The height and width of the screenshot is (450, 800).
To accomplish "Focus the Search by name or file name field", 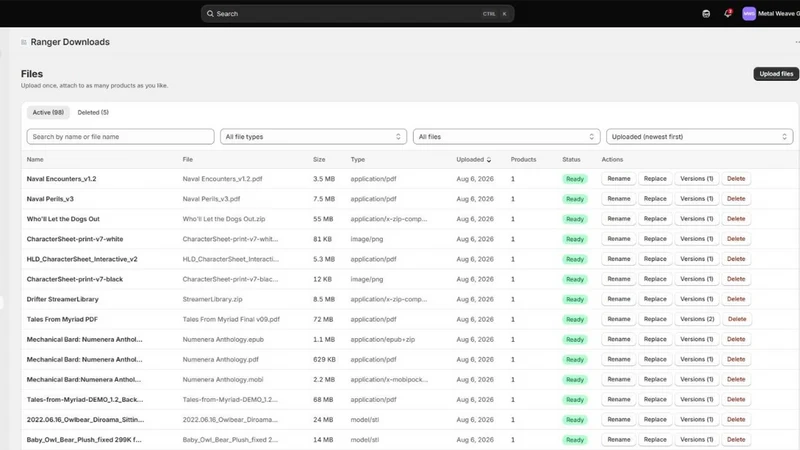I will 120,137.
